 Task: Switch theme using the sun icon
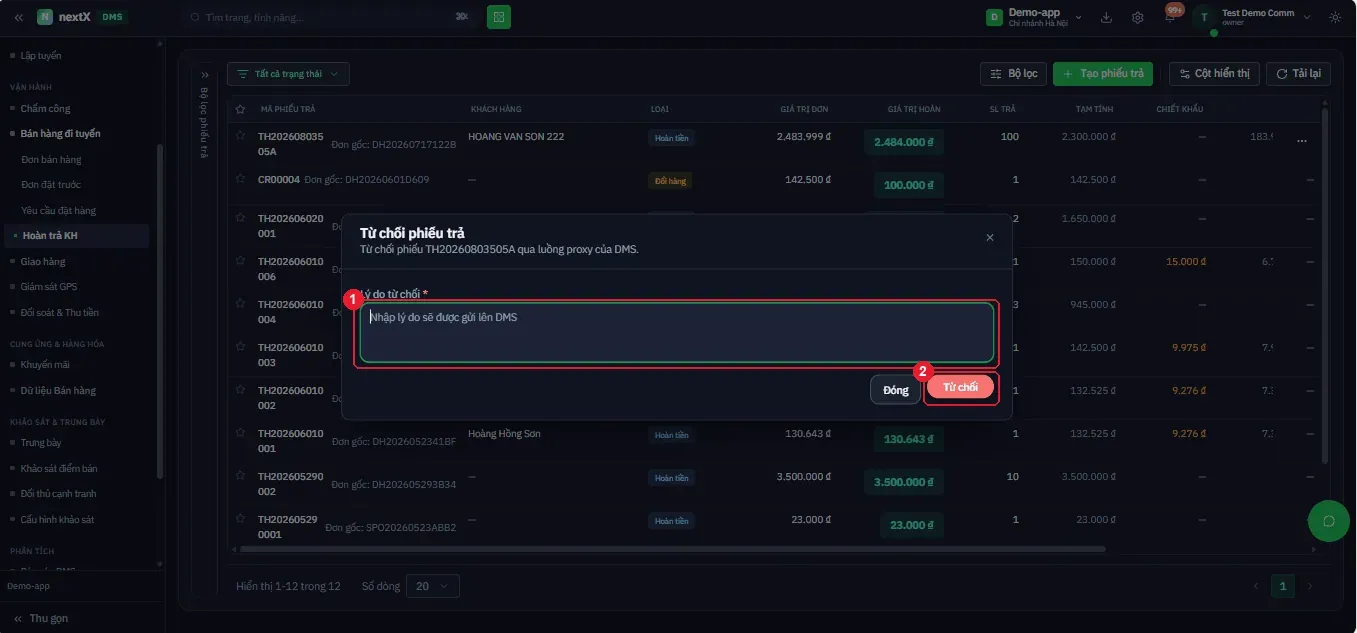pyautogui.click(x=1335, y=17)
